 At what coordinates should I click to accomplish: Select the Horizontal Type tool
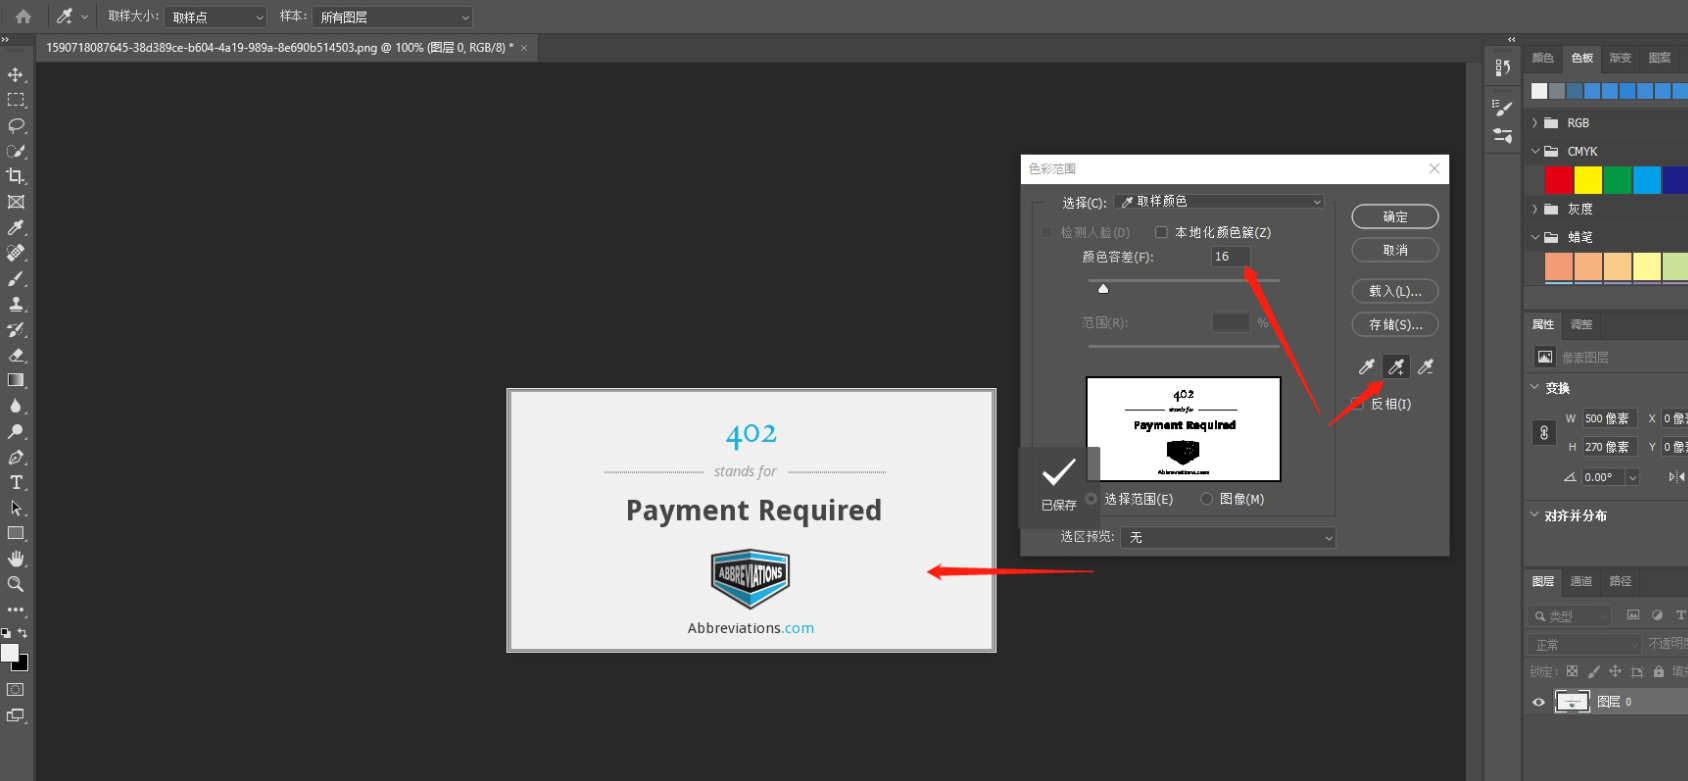[x=16, y=482]
